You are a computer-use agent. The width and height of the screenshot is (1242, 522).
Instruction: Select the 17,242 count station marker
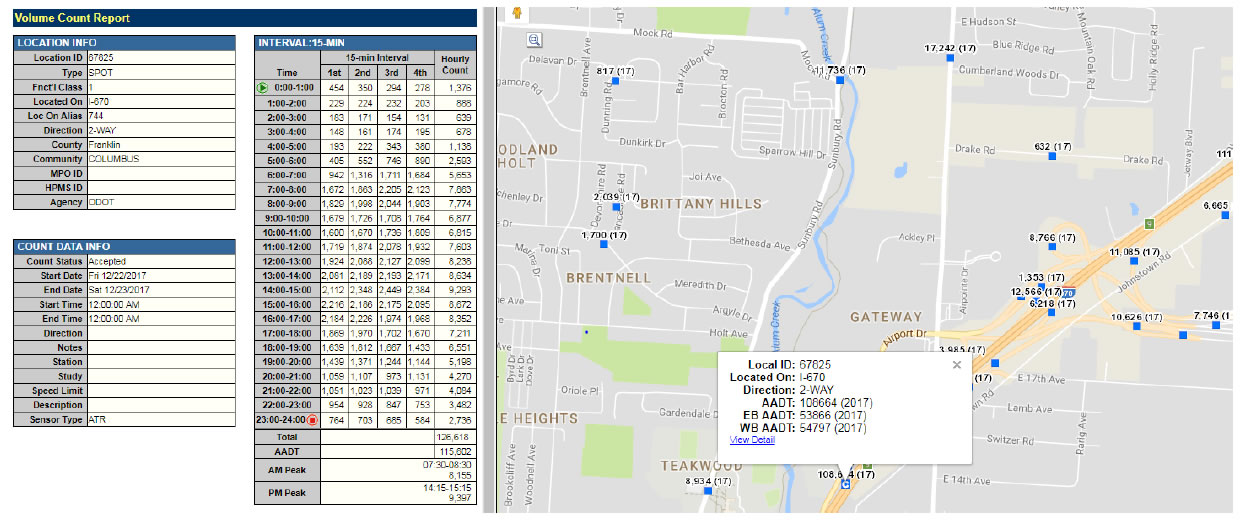[x=951, y=59]
